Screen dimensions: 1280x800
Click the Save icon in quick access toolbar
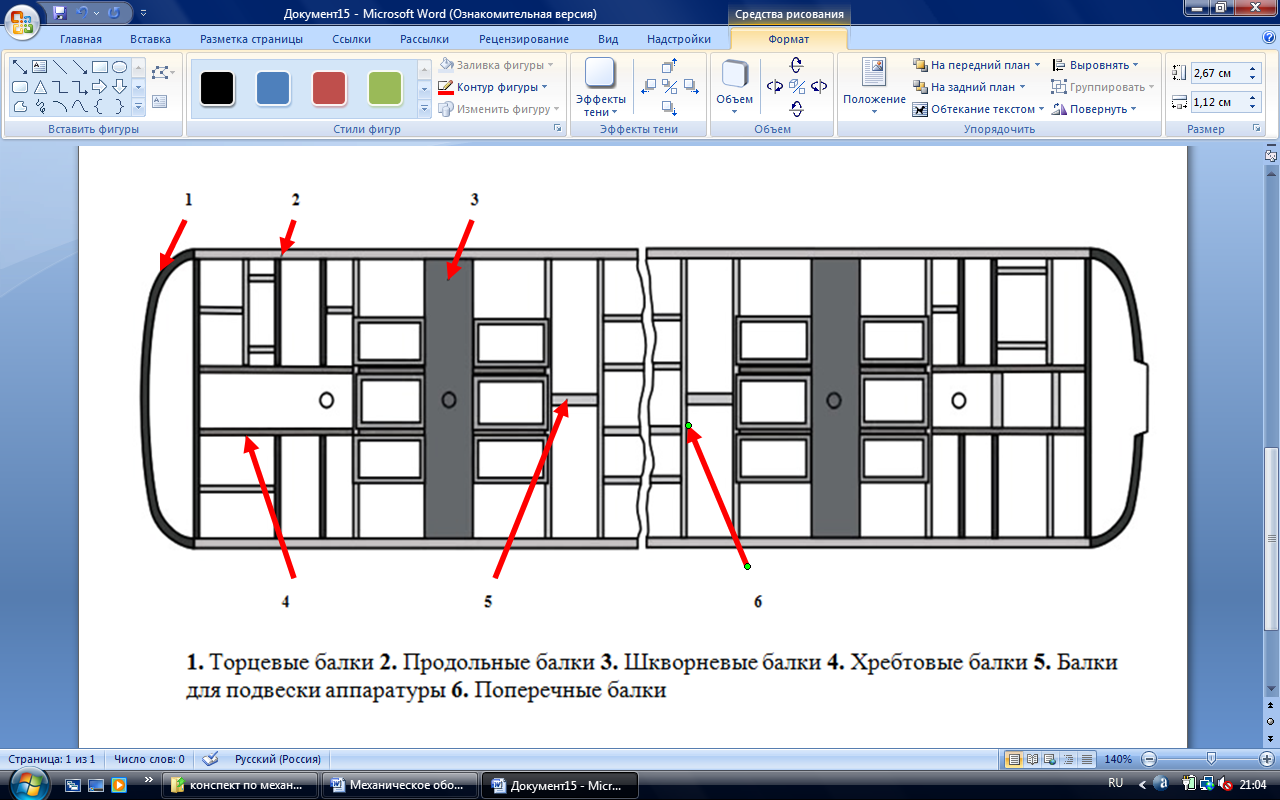point(59,14)
